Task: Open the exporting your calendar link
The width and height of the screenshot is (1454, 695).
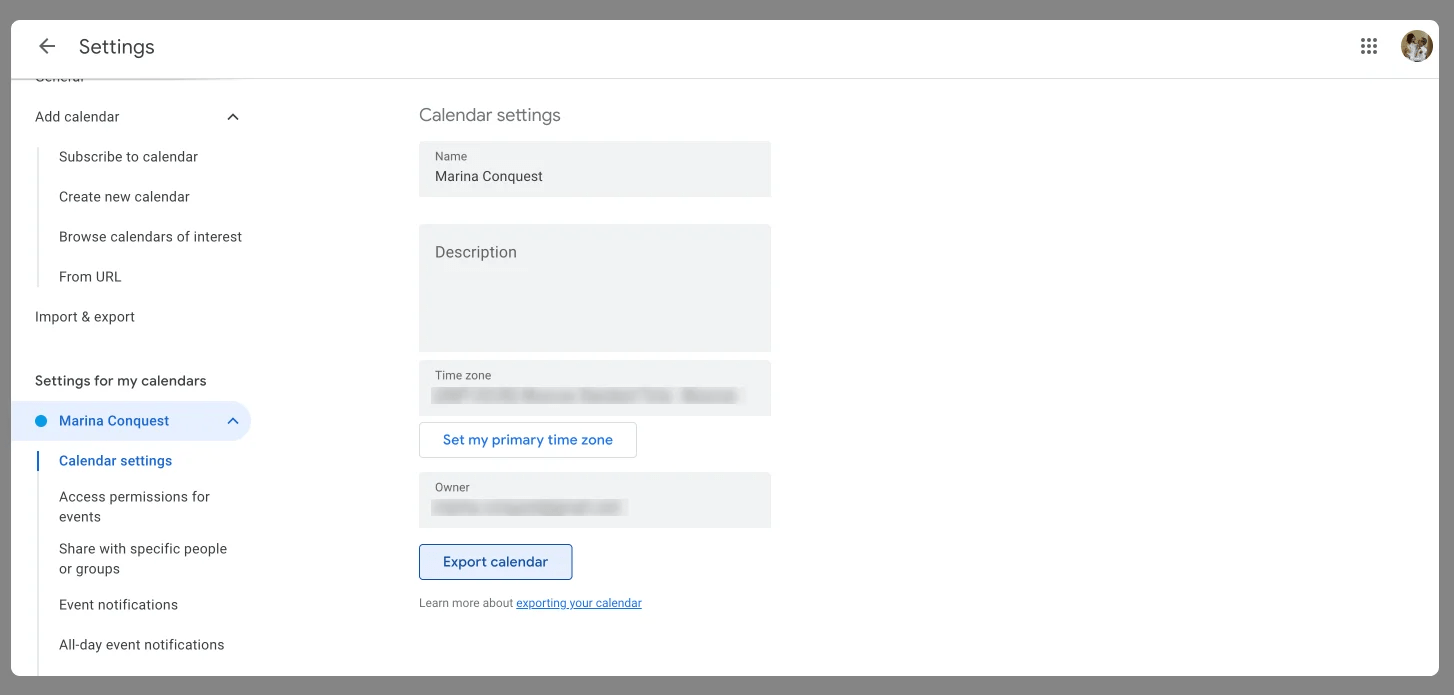Action: 579,603
